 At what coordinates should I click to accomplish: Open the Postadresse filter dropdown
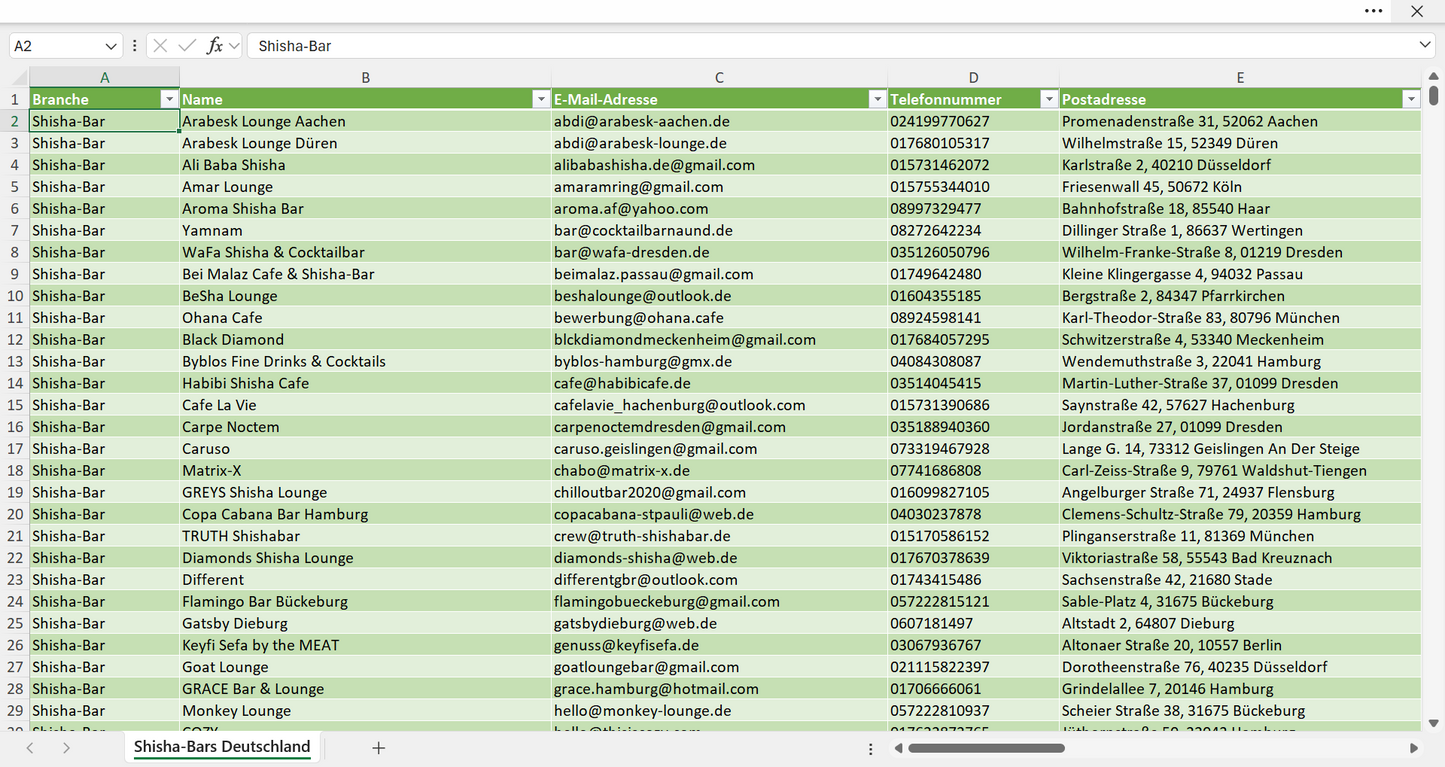tap(1411, 99)
